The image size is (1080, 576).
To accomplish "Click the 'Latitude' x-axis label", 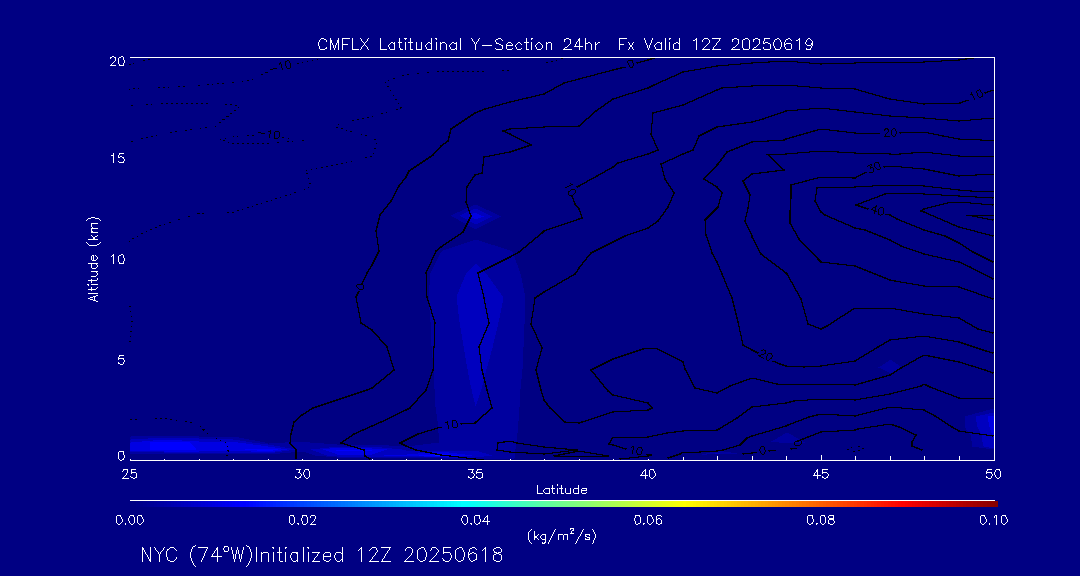I will 561,491.
